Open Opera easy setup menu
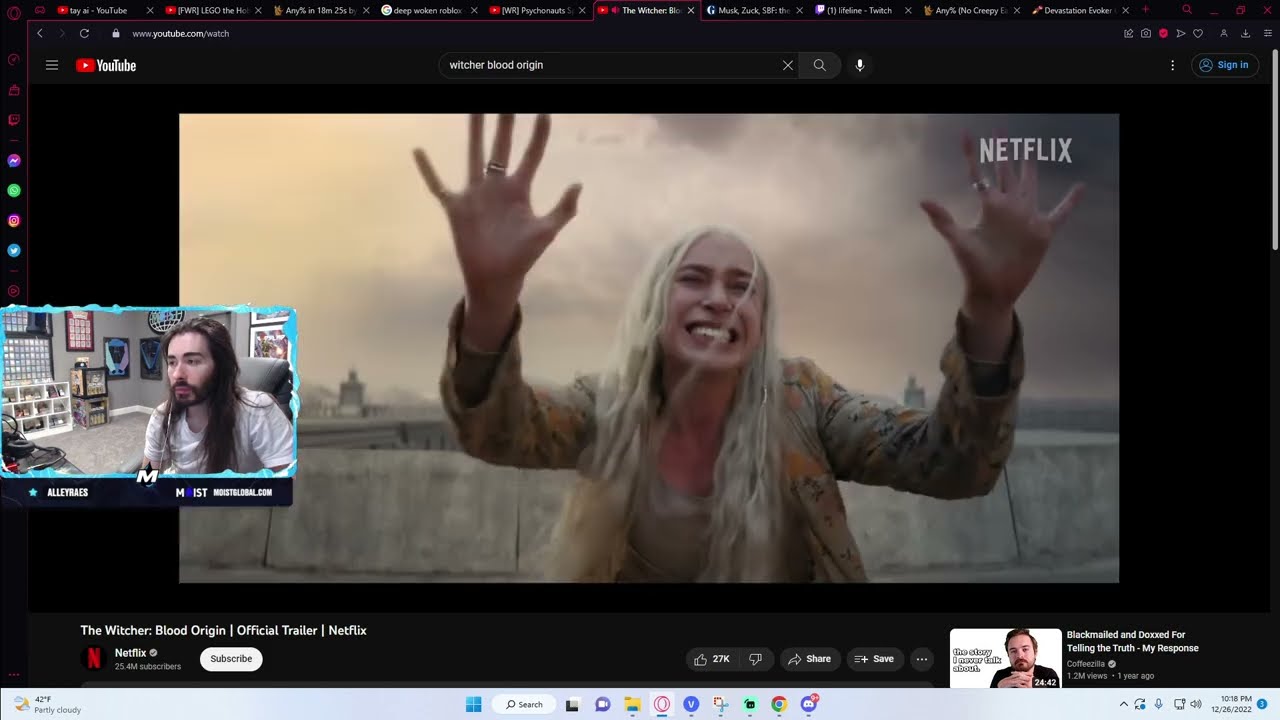This screenshot has width=1280, height=720. click(1267, 33)
